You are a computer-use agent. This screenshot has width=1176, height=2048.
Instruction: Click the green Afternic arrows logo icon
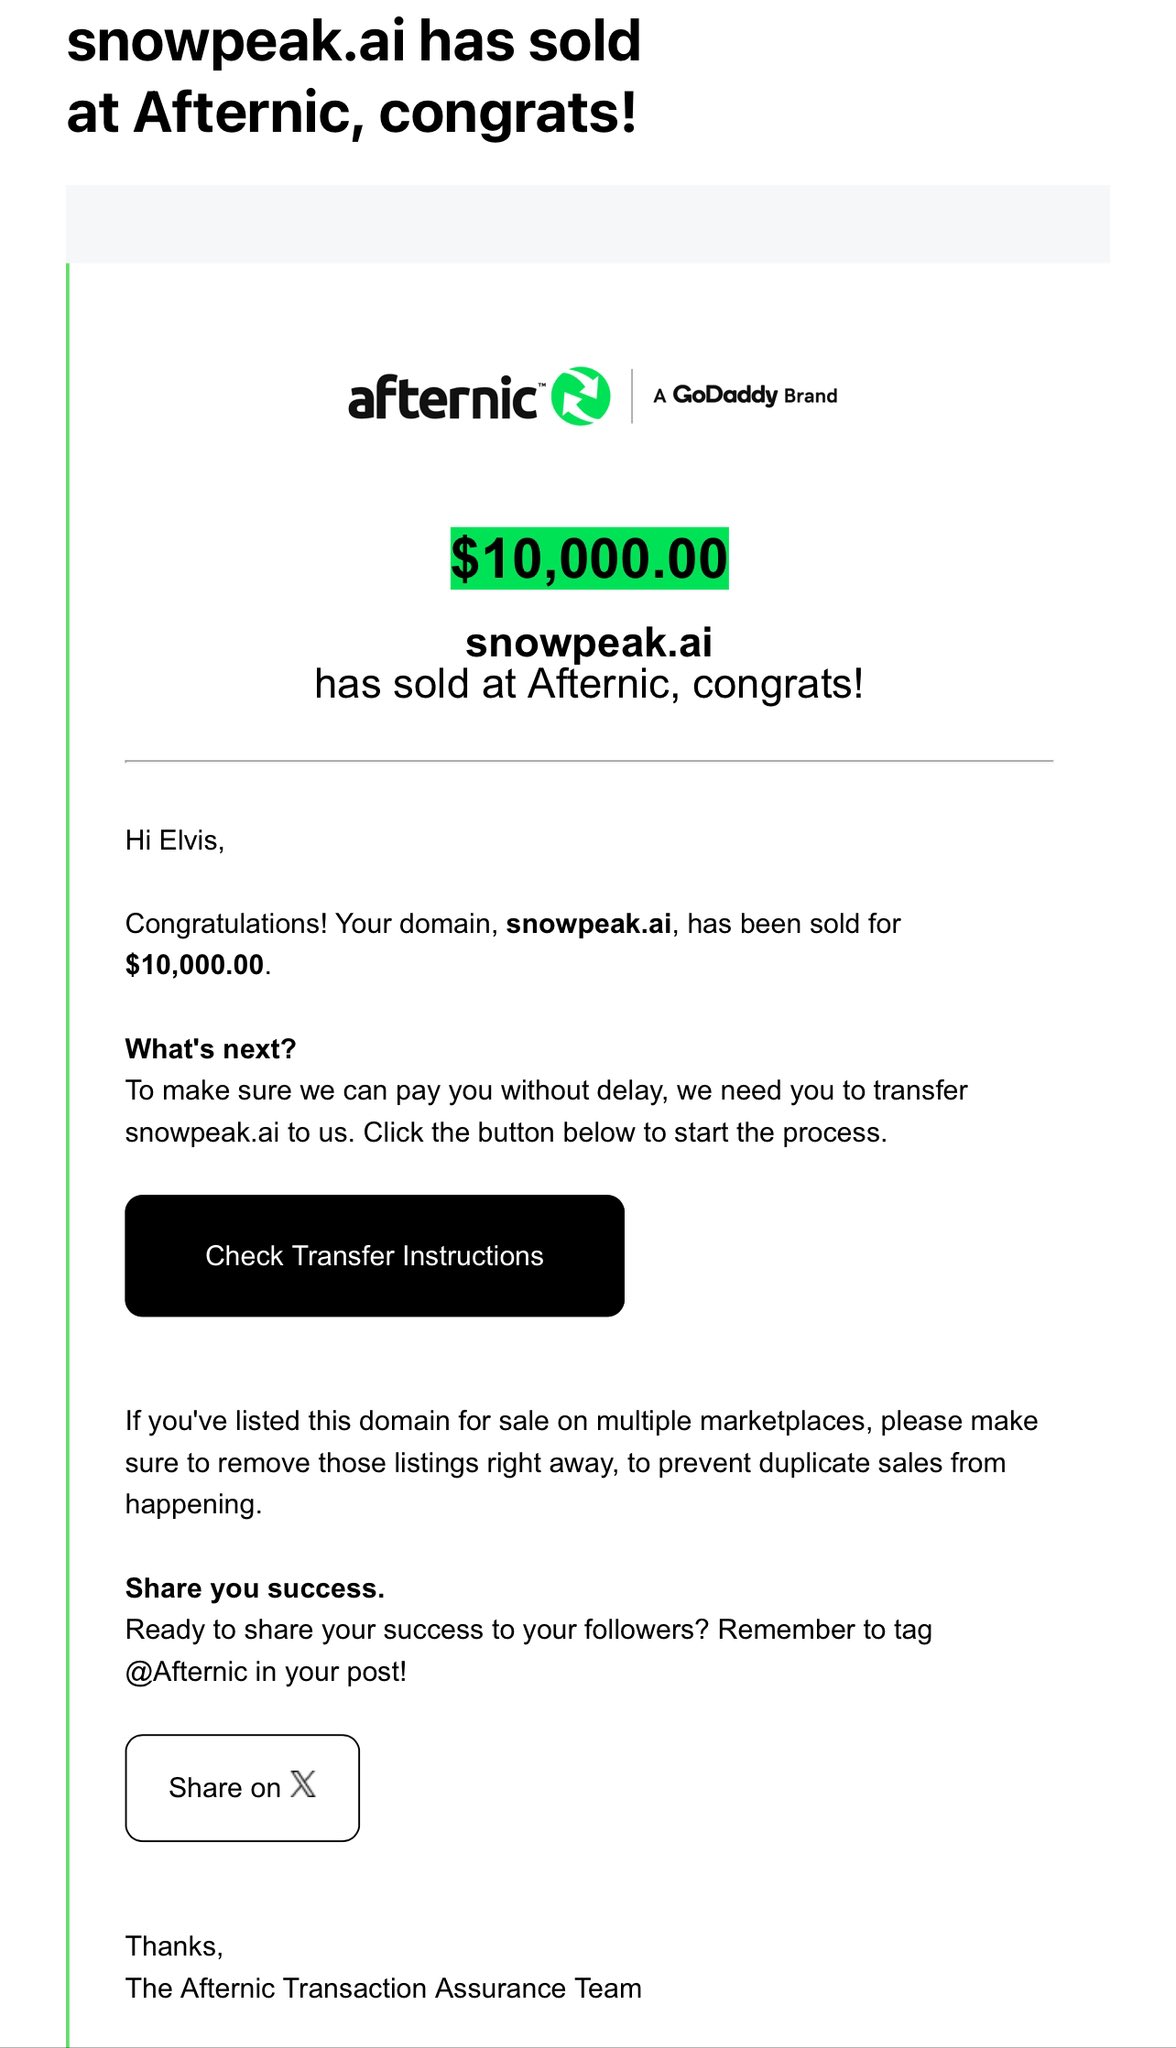point(582,396)
